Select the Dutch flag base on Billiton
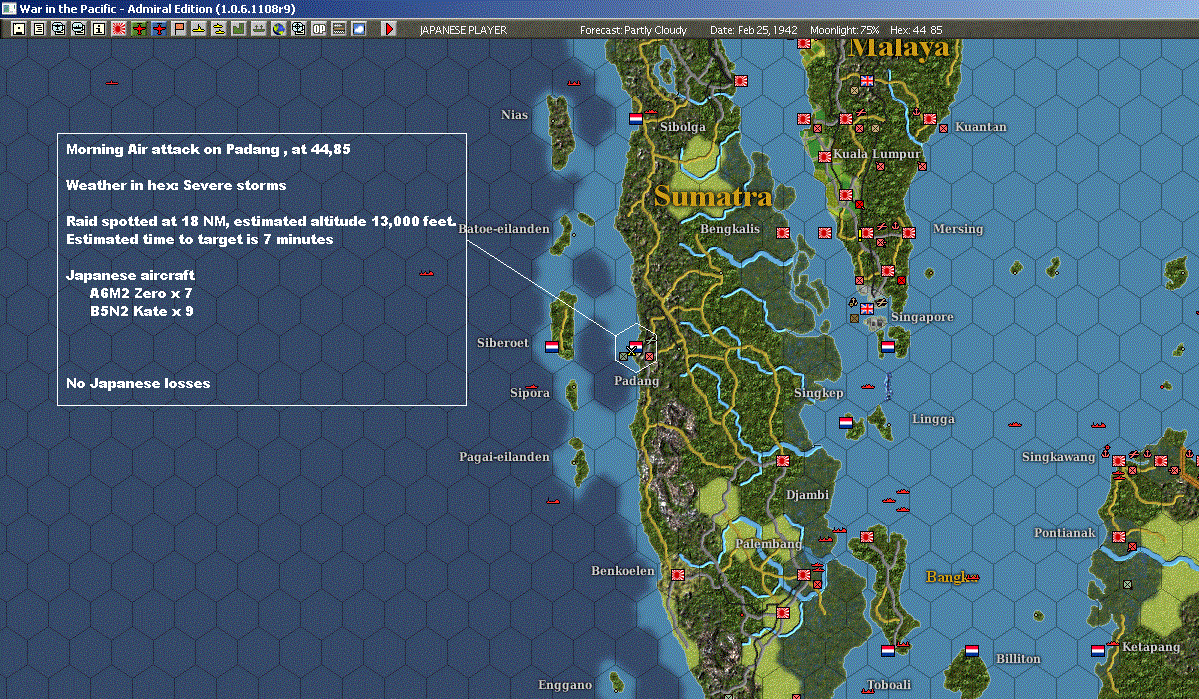Viewport: 1199px width, 699px height. [x=972, y=651]
